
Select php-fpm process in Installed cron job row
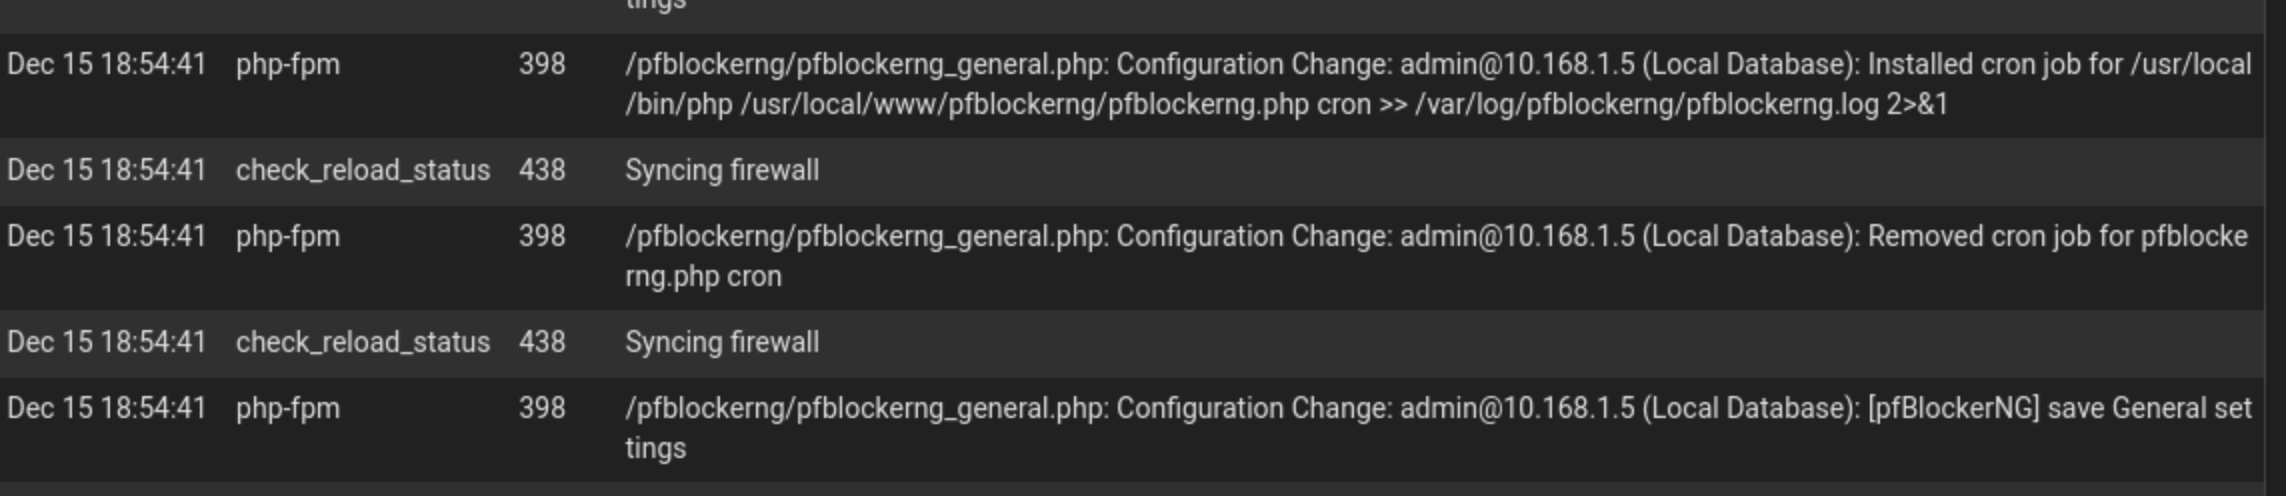click(x=288, y=65)
